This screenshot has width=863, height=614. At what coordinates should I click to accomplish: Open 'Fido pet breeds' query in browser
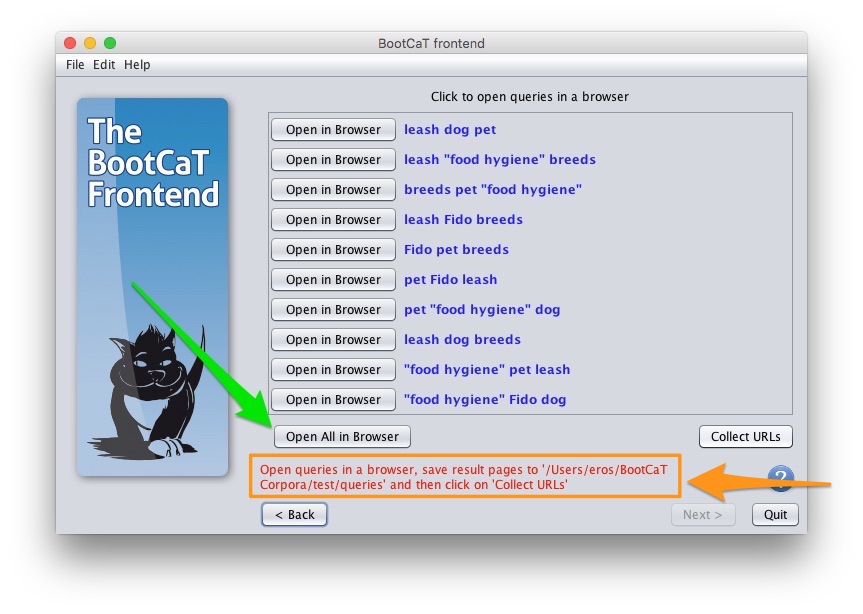click(x=333, y=249)
